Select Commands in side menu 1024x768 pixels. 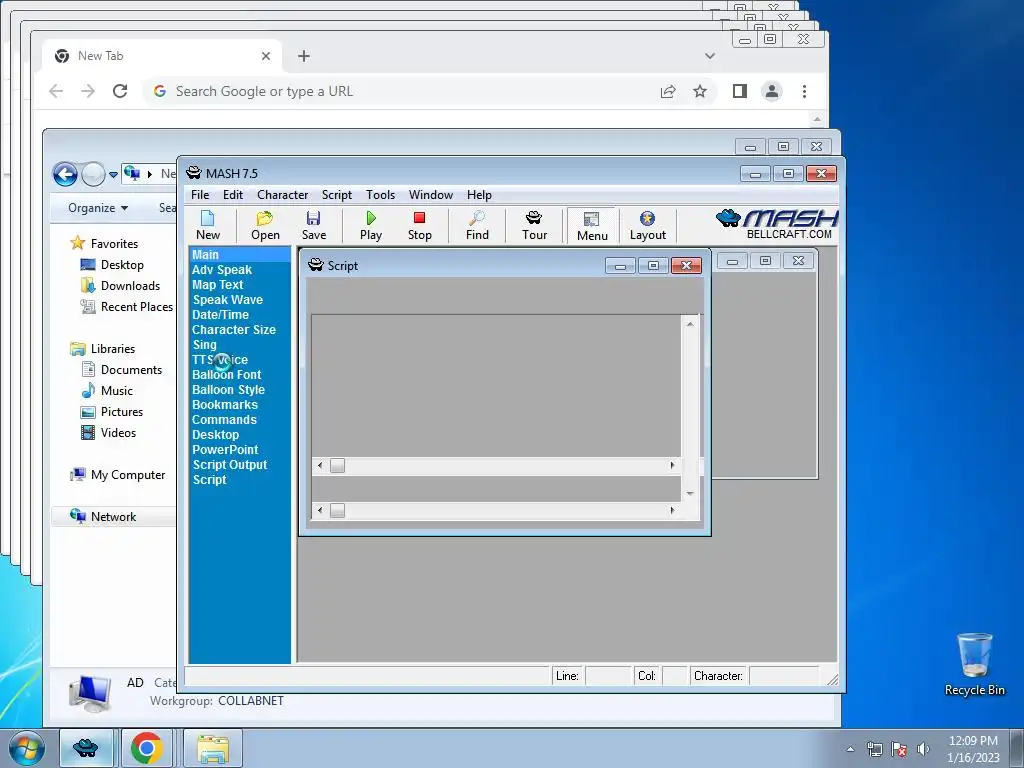(224, 420)
